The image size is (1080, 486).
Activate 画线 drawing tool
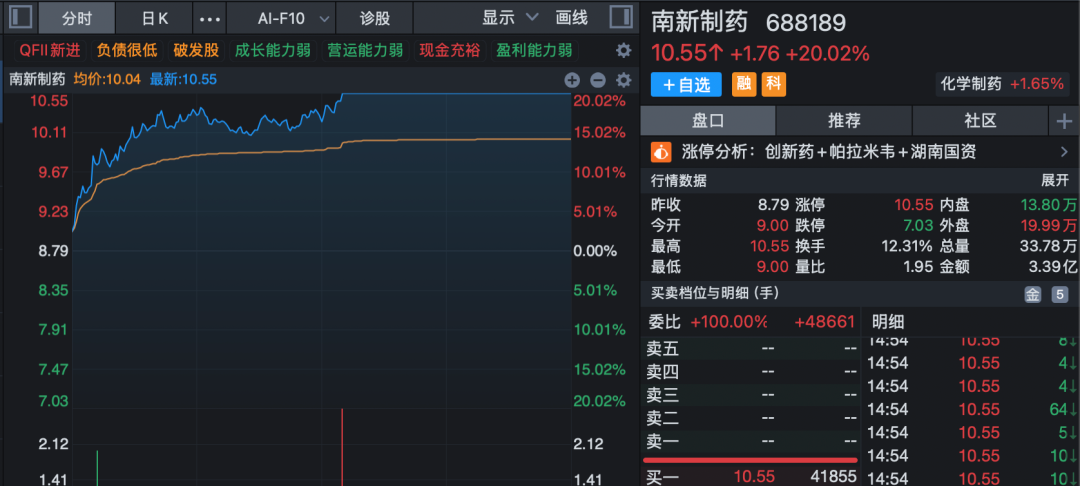click(x=572, y=18)
